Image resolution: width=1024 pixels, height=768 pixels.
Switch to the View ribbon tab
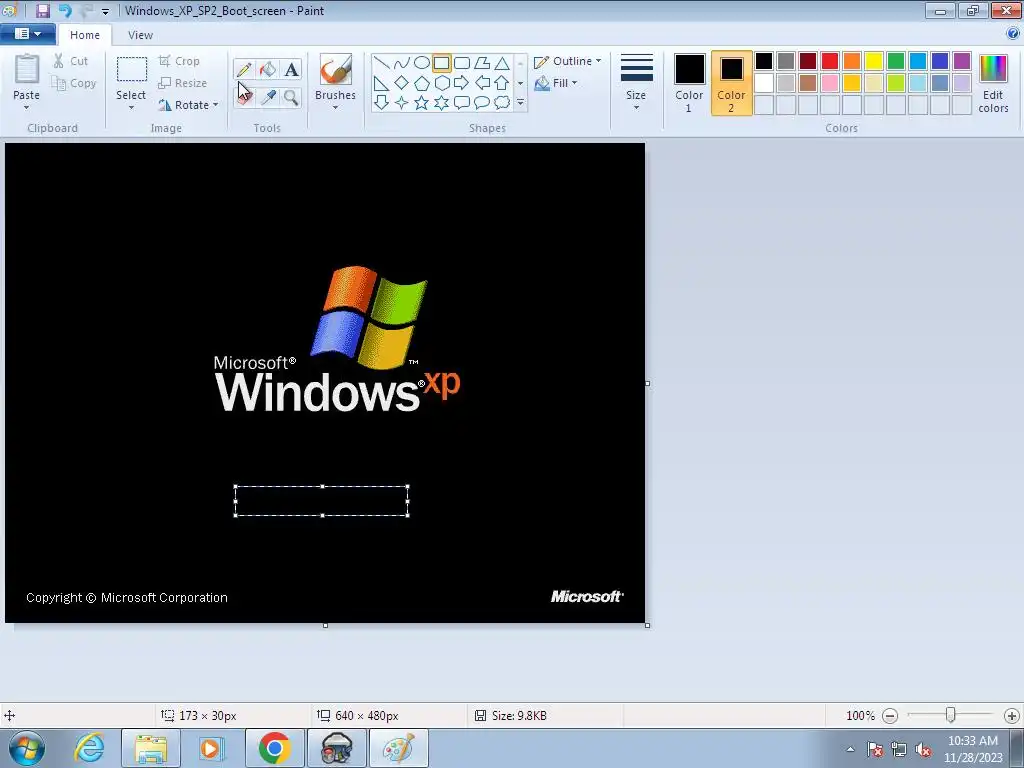click(x=140, y=35)
